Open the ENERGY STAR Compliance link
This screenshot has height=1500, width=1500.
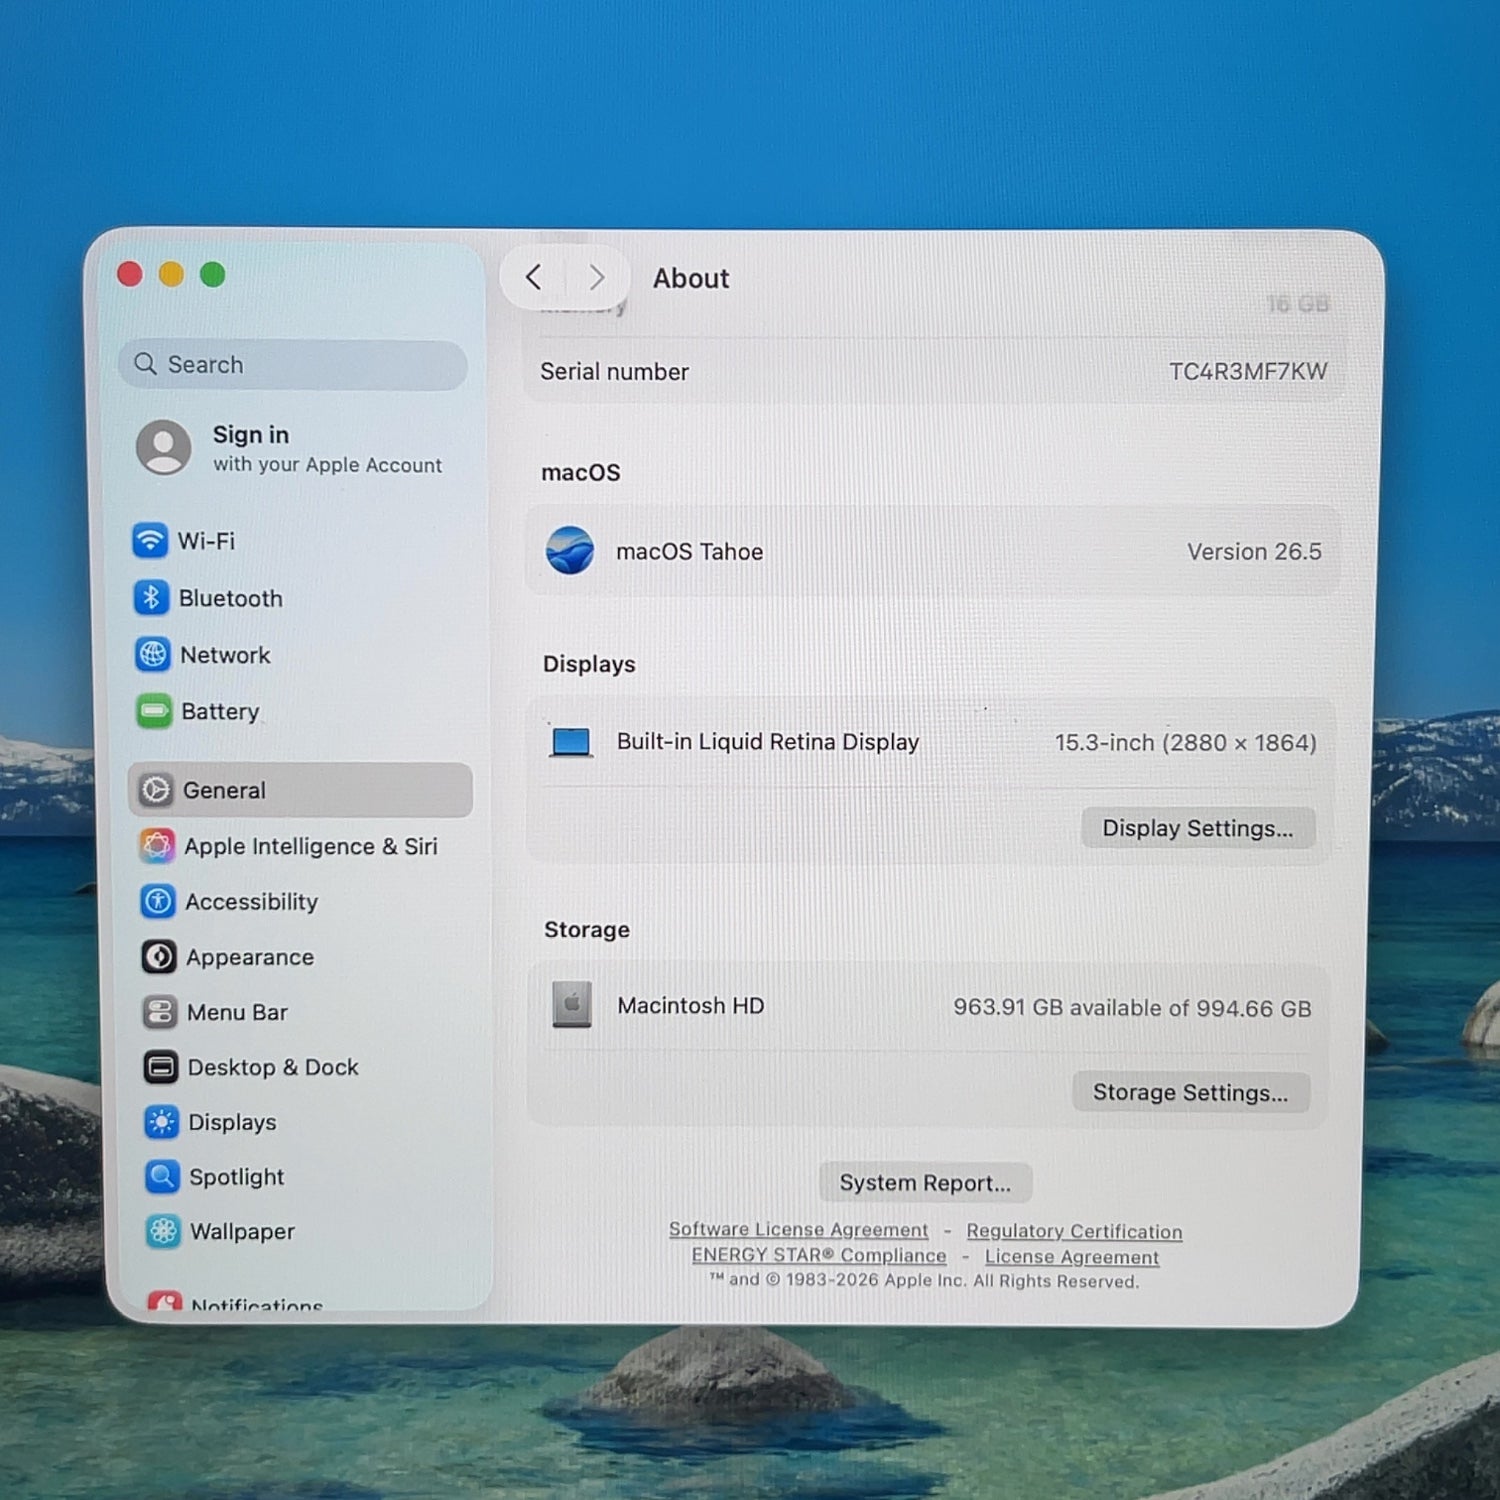click(x=819, y=1255)
